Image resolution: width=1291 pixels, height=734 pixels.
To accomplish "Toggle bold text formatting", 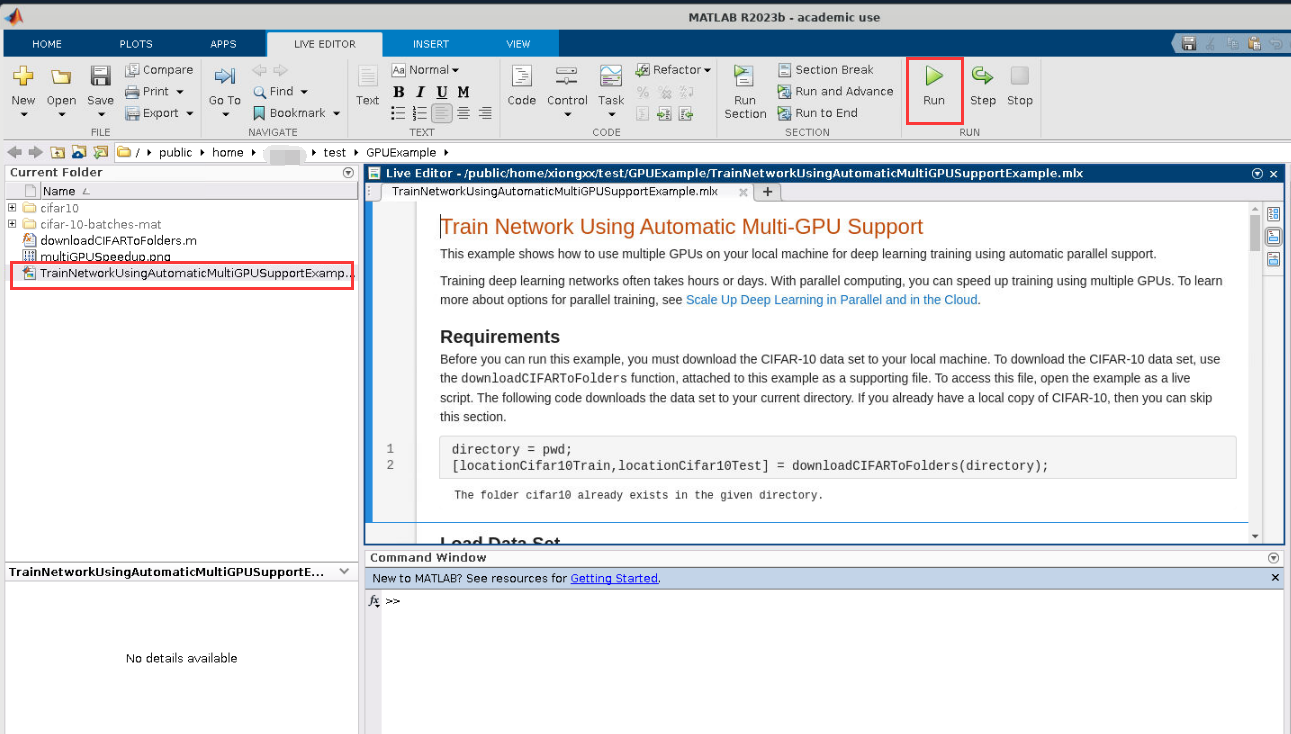I will coord(399,92).
